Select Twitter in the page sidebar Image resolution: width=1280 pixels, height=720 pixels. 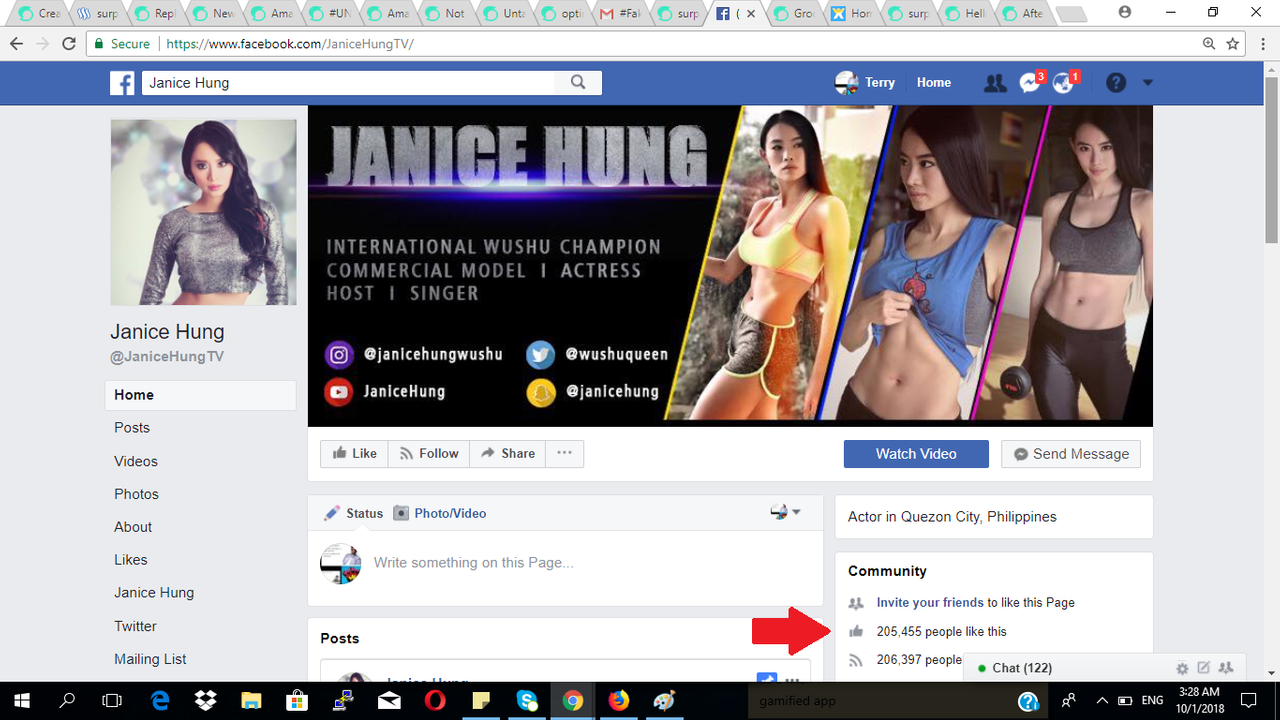tap(135, 626)
